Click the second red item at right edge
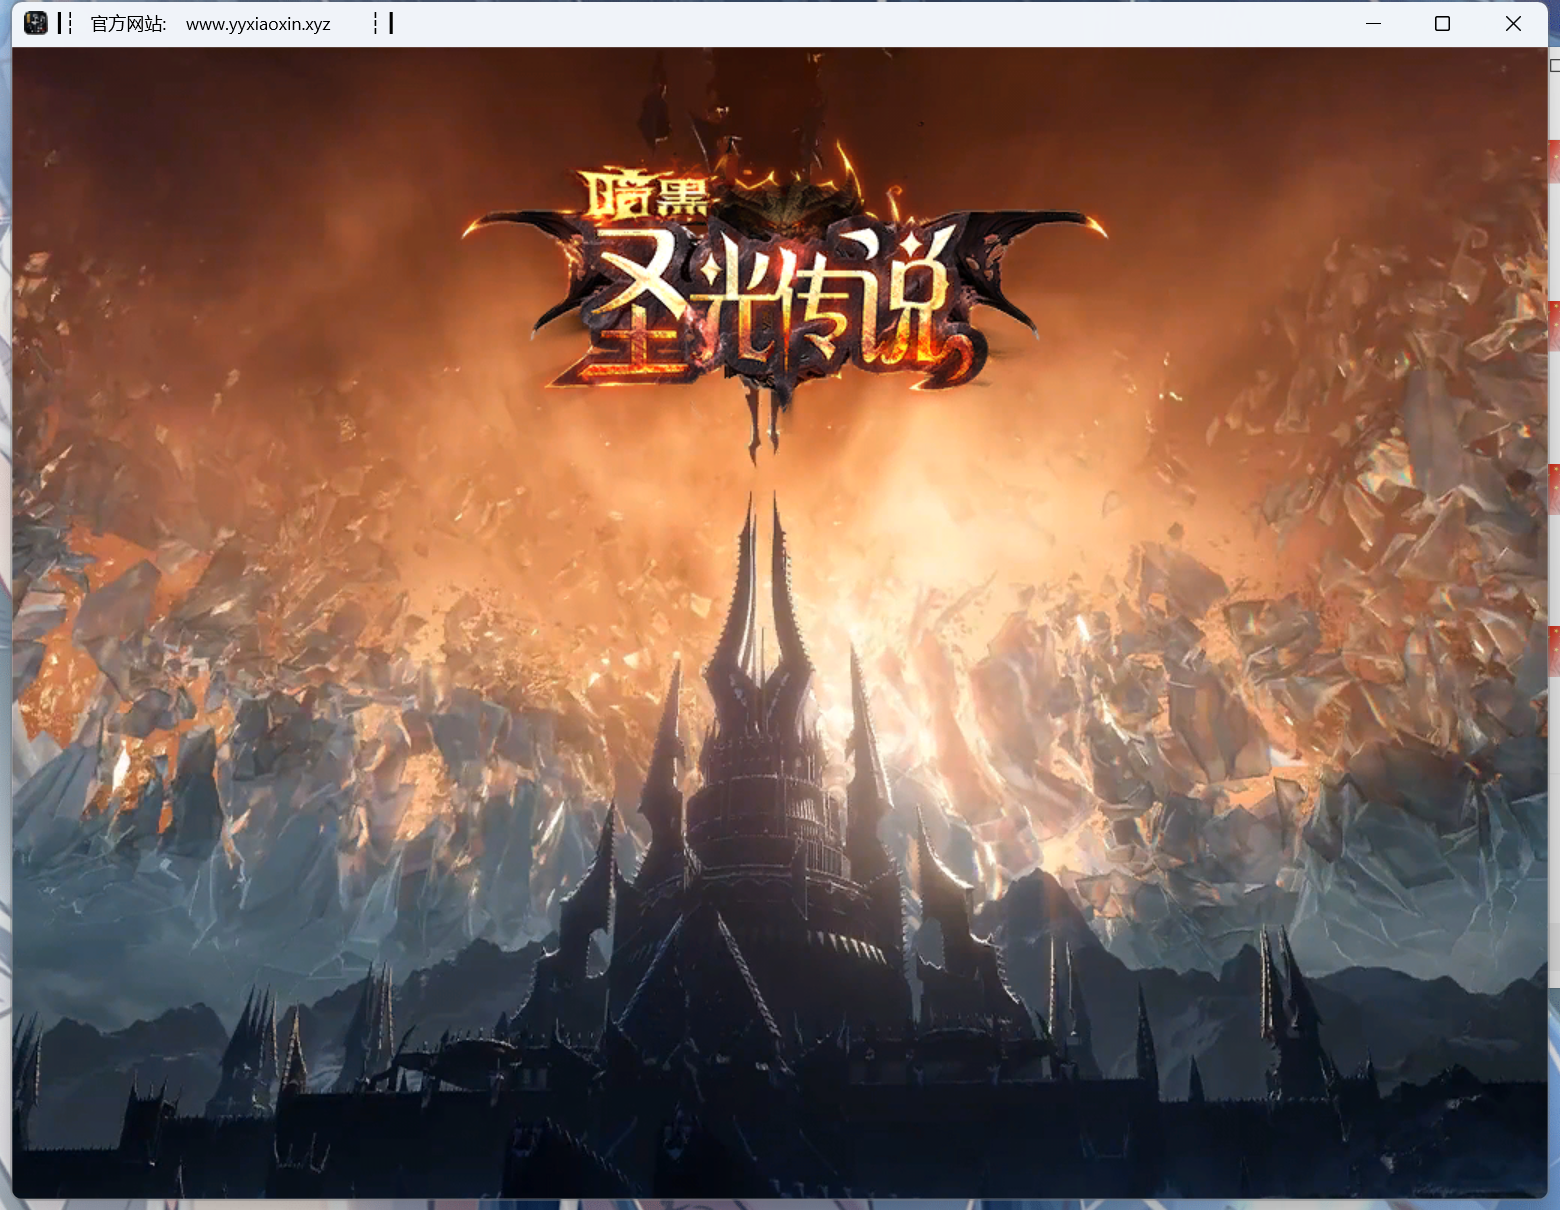Viewport: 1560px width, 1210px height. [1554, 326]
